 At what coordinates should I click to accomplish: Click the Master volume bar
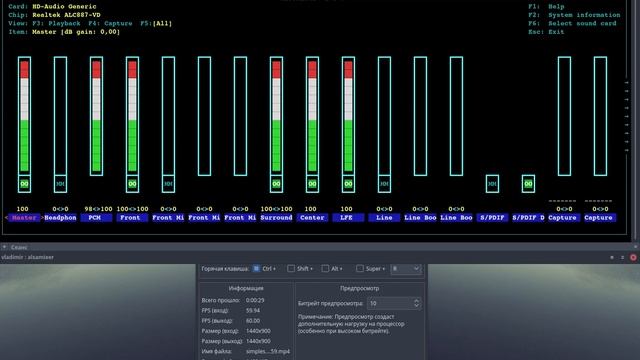pyautogui.click(x=24, y=116)
